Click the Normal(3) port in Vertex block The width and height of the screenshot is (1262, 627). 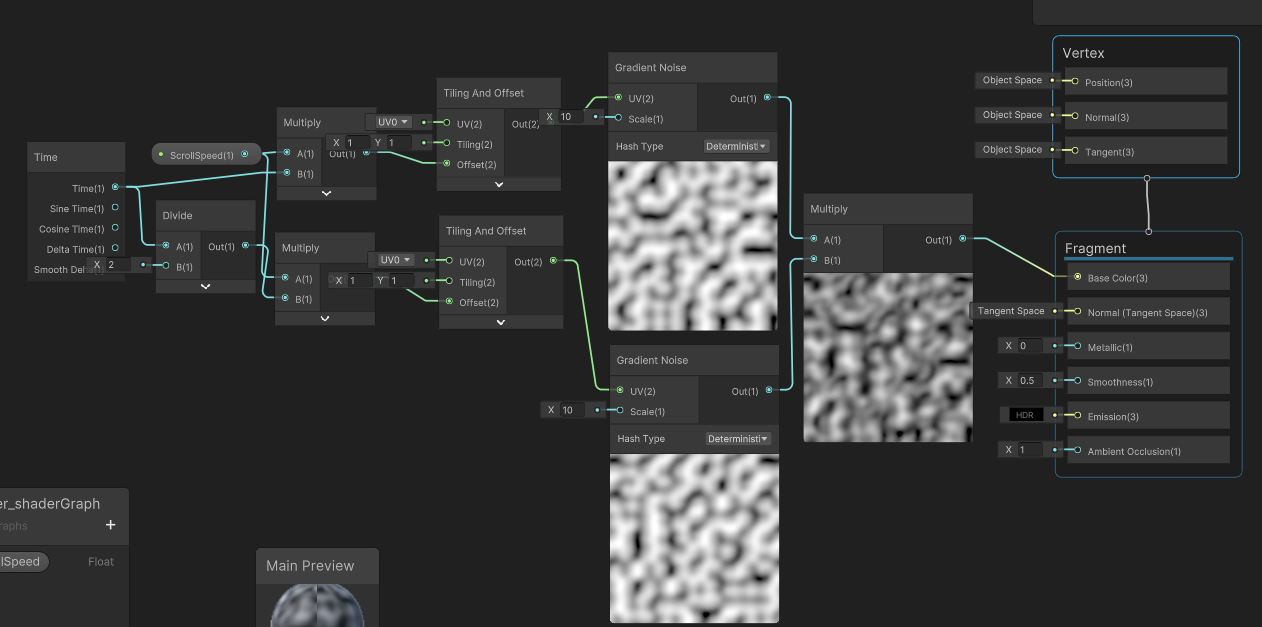(1074, 117)
